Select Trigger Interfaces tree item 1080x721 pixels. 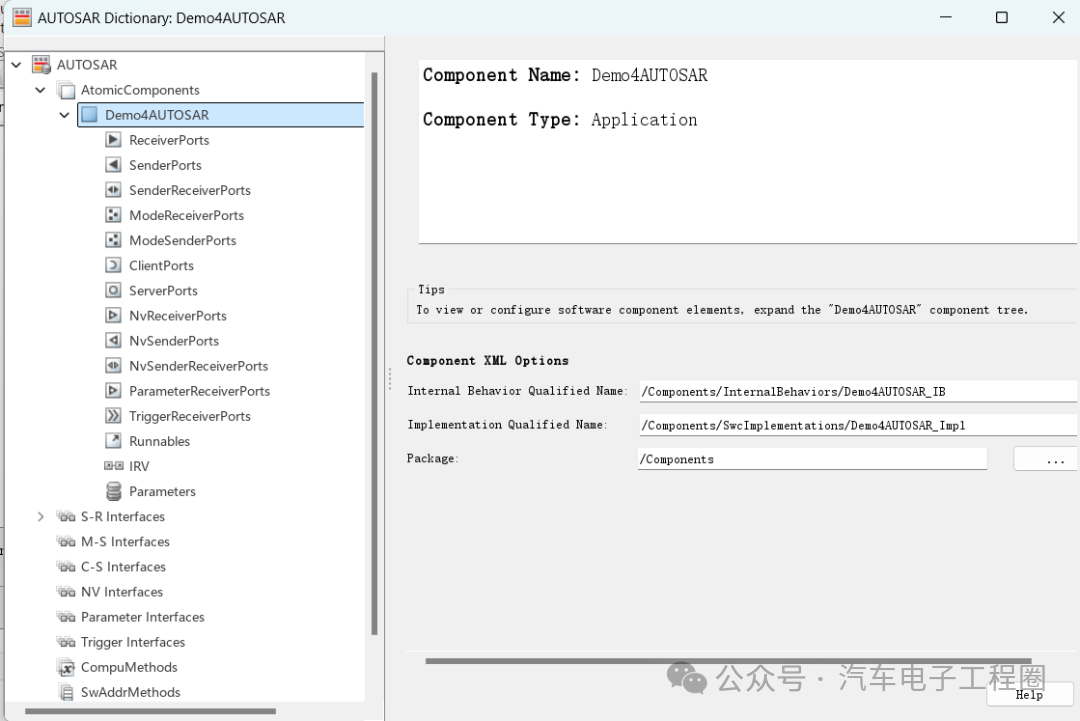click(133, 642)
